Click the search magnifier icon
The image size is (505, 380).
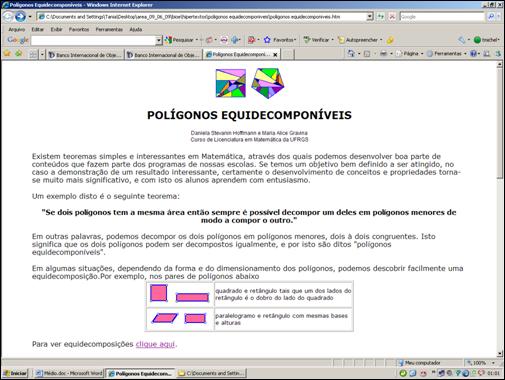coord(491,16)
